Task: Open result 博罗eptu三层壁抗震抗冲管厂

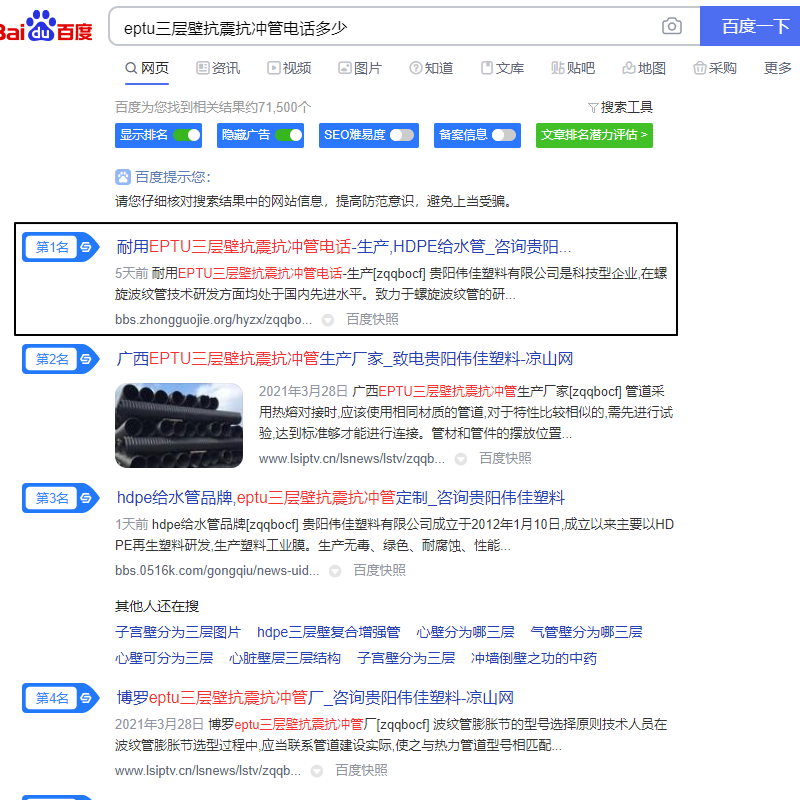Action: tap(315, 697)
